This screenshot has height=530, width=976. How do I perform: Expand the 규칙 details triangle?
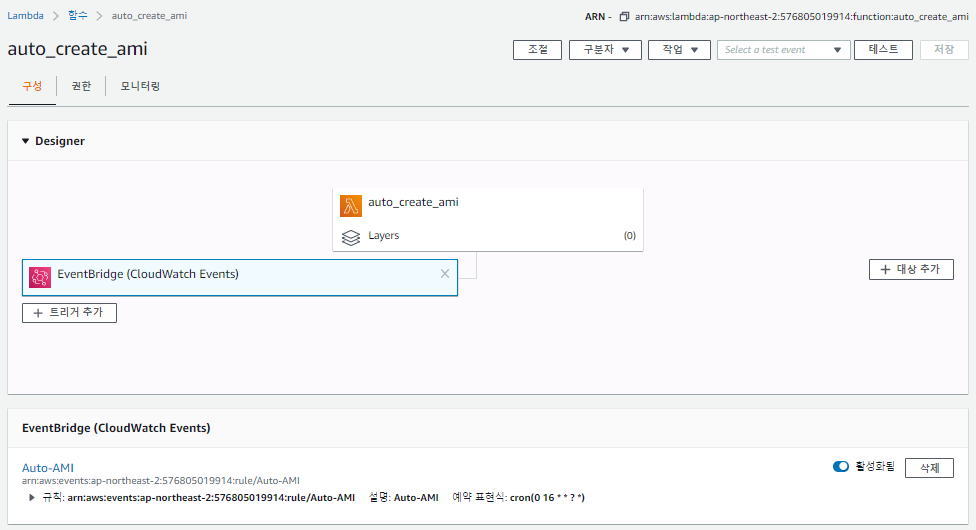pyautogui.click(x=31, y=498)
